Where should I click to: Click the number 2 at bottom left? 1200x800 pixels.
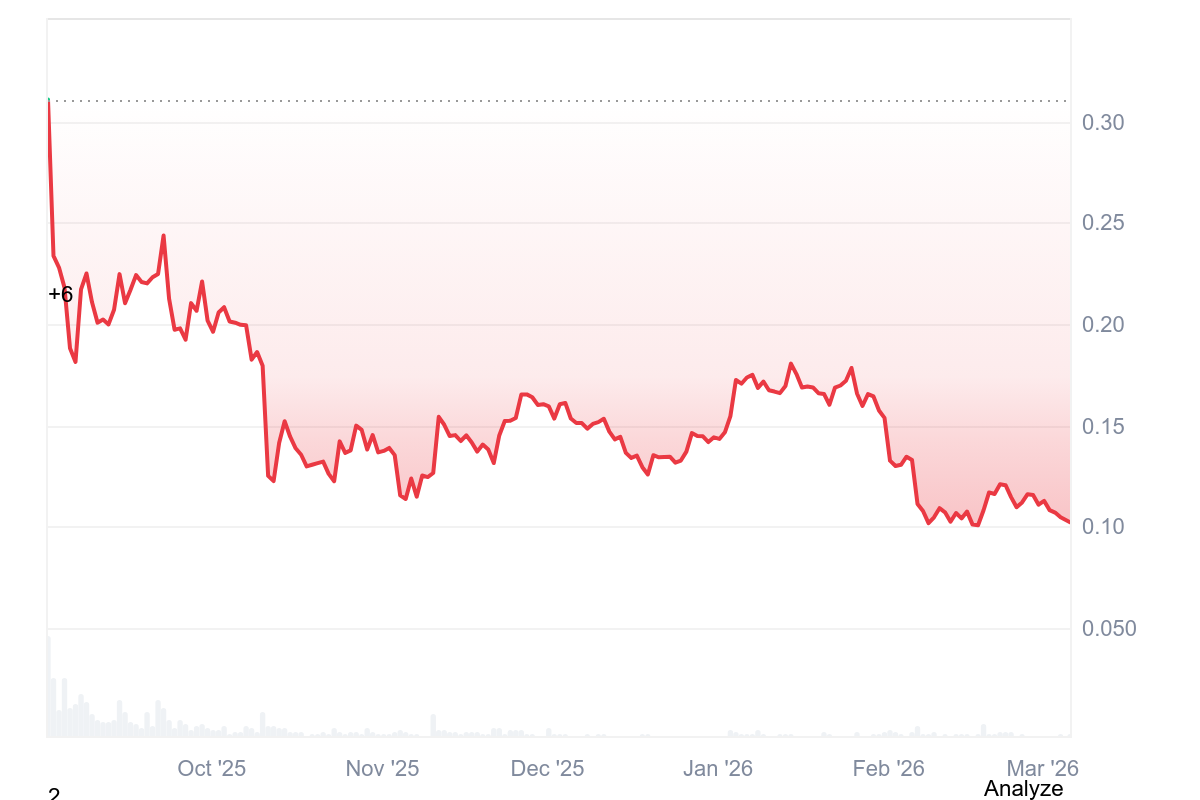[x=54, y=794]
